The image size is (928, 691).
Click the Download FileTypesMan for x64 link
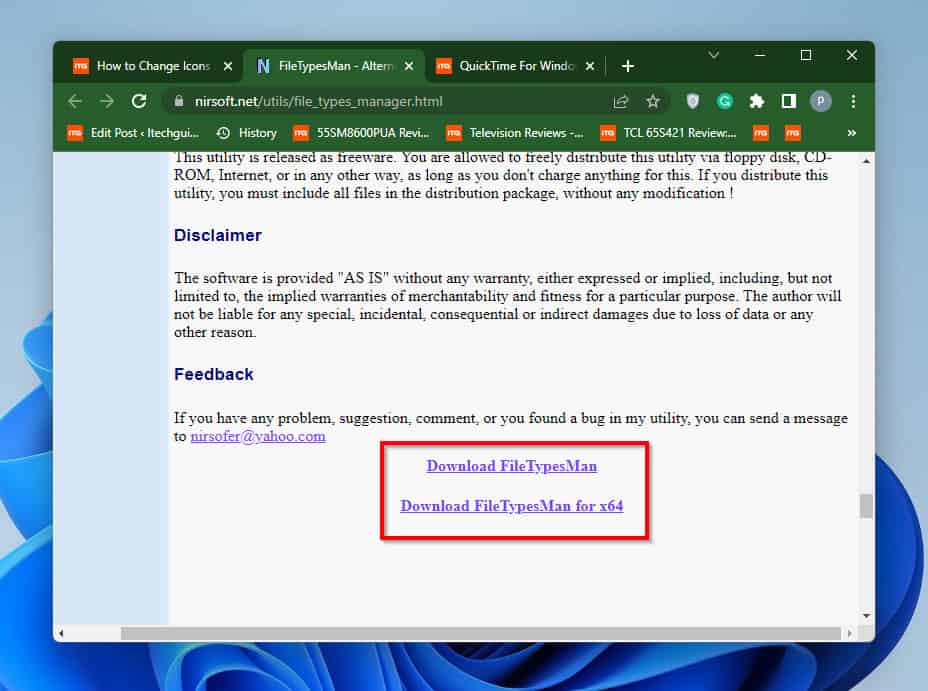[x=512, y=505]
